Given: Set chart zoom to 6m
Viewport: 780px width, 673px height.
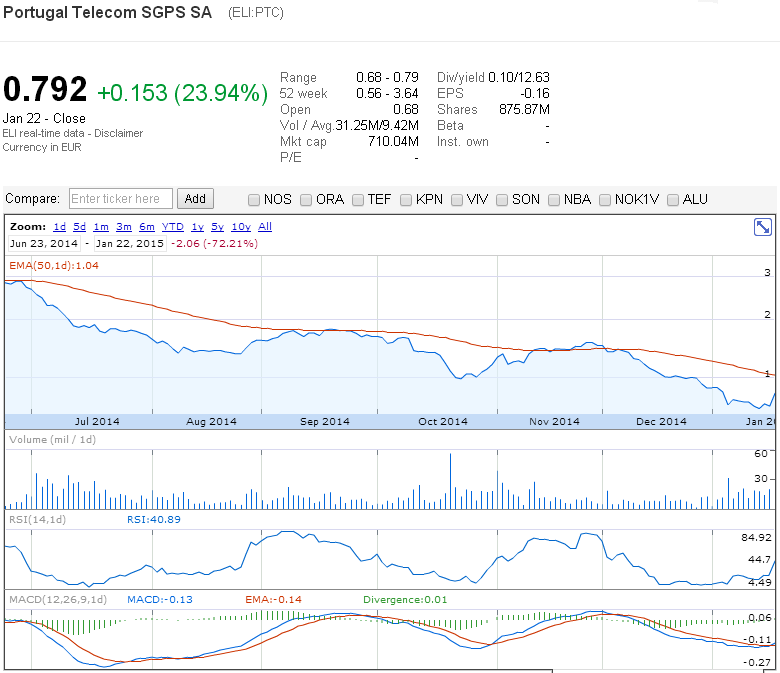Looking at the screenshot, I should (x=147, y=227).
